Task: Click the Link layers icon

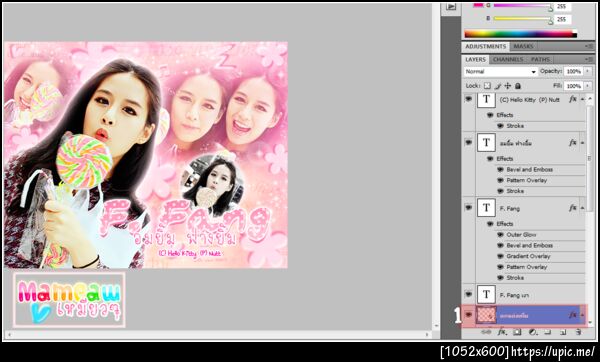Action: pos(486,332)
